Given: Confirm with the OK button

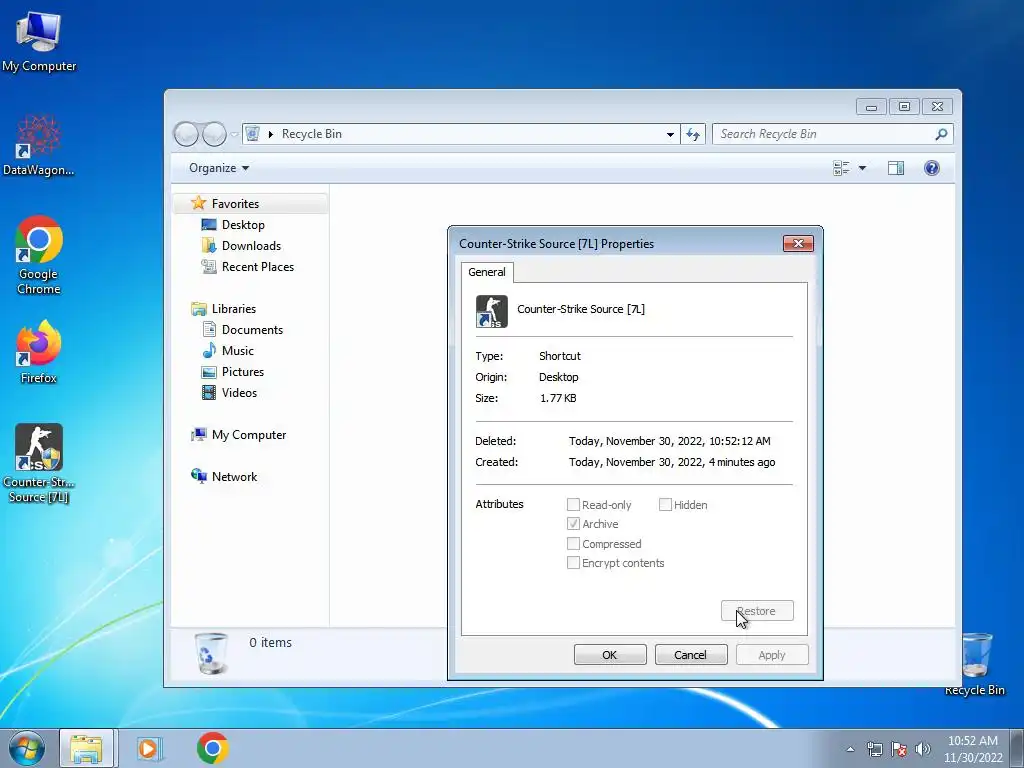Looking at the screenshot, I should (610, 655).
